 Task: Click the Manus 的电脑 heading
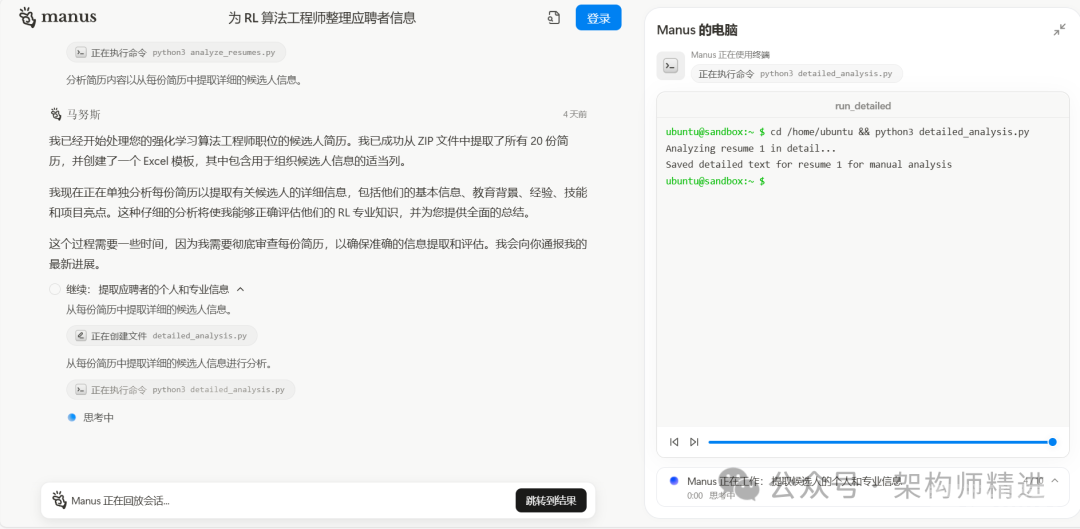[697, 30]
